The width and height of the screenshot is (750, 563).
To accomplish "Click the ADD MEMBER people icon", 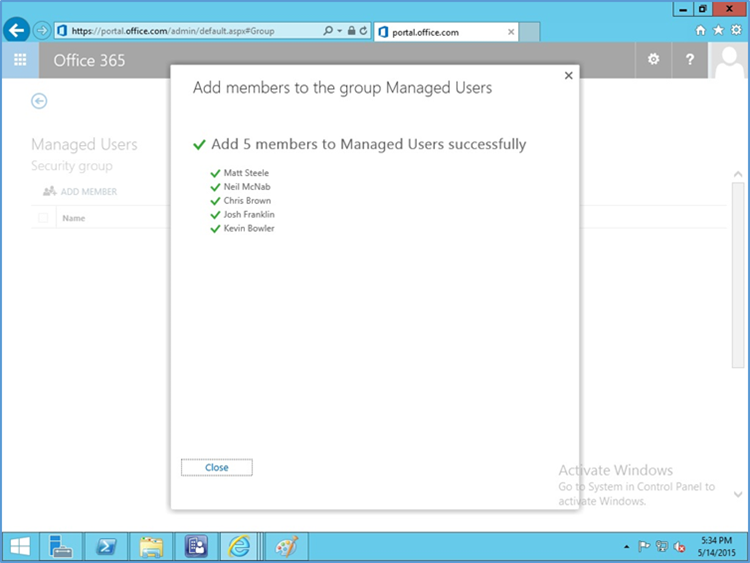I will point(50,191).
